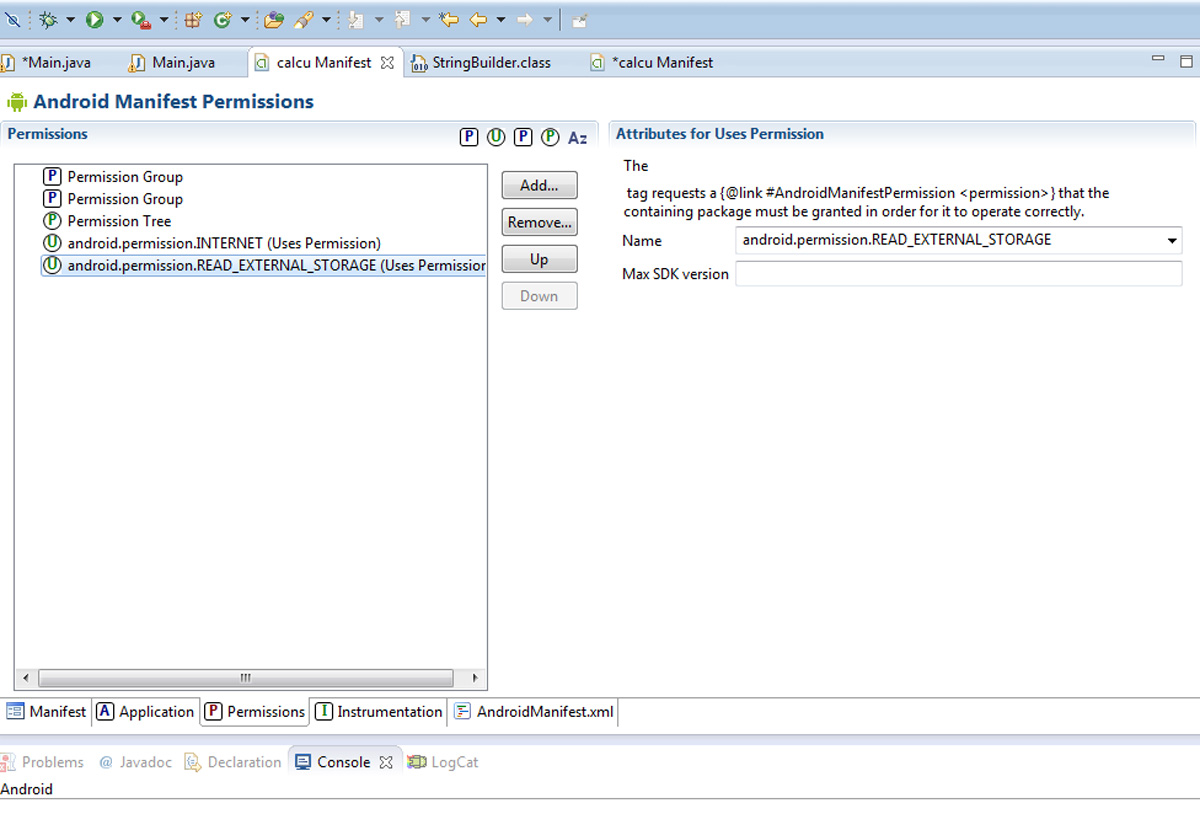Click the Run External Tools icon
Viewport: 1200px width, 830px height.
click(141, 19)
